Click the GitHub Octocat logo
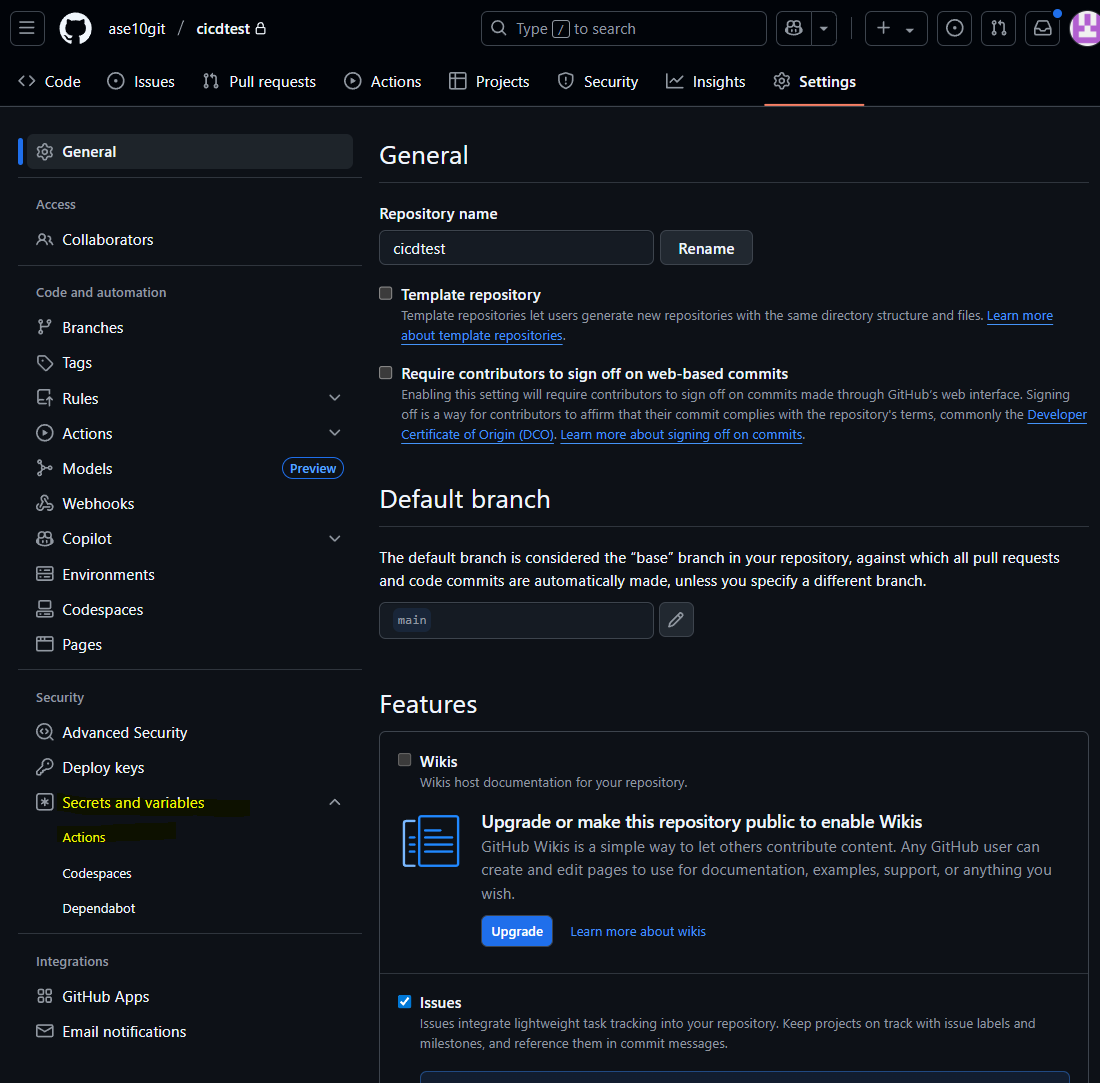 tap(76, 29)
